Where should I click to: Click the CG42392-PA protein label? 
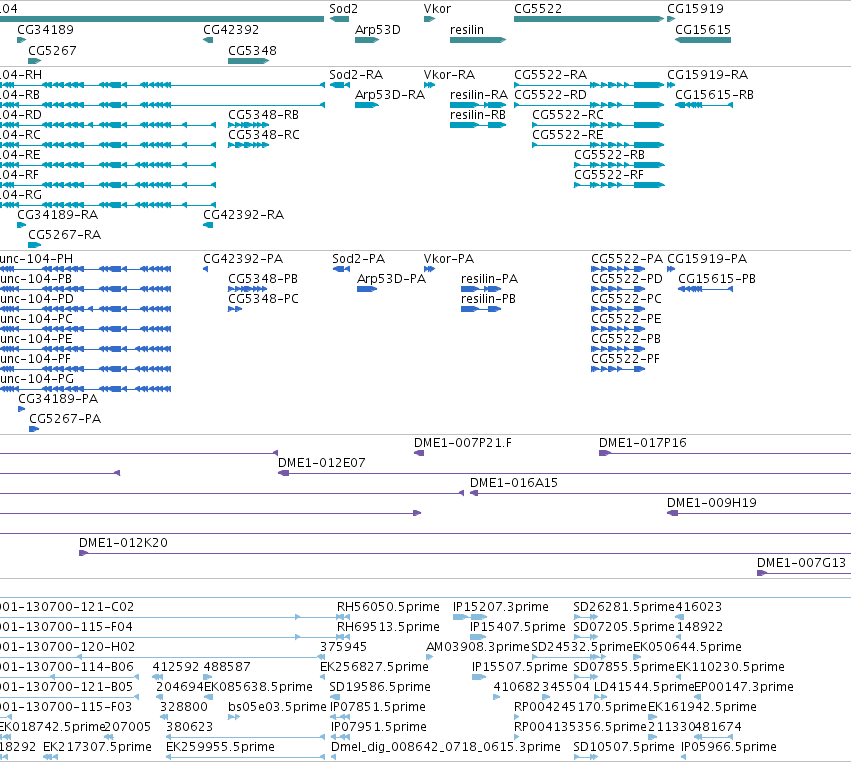243,258
